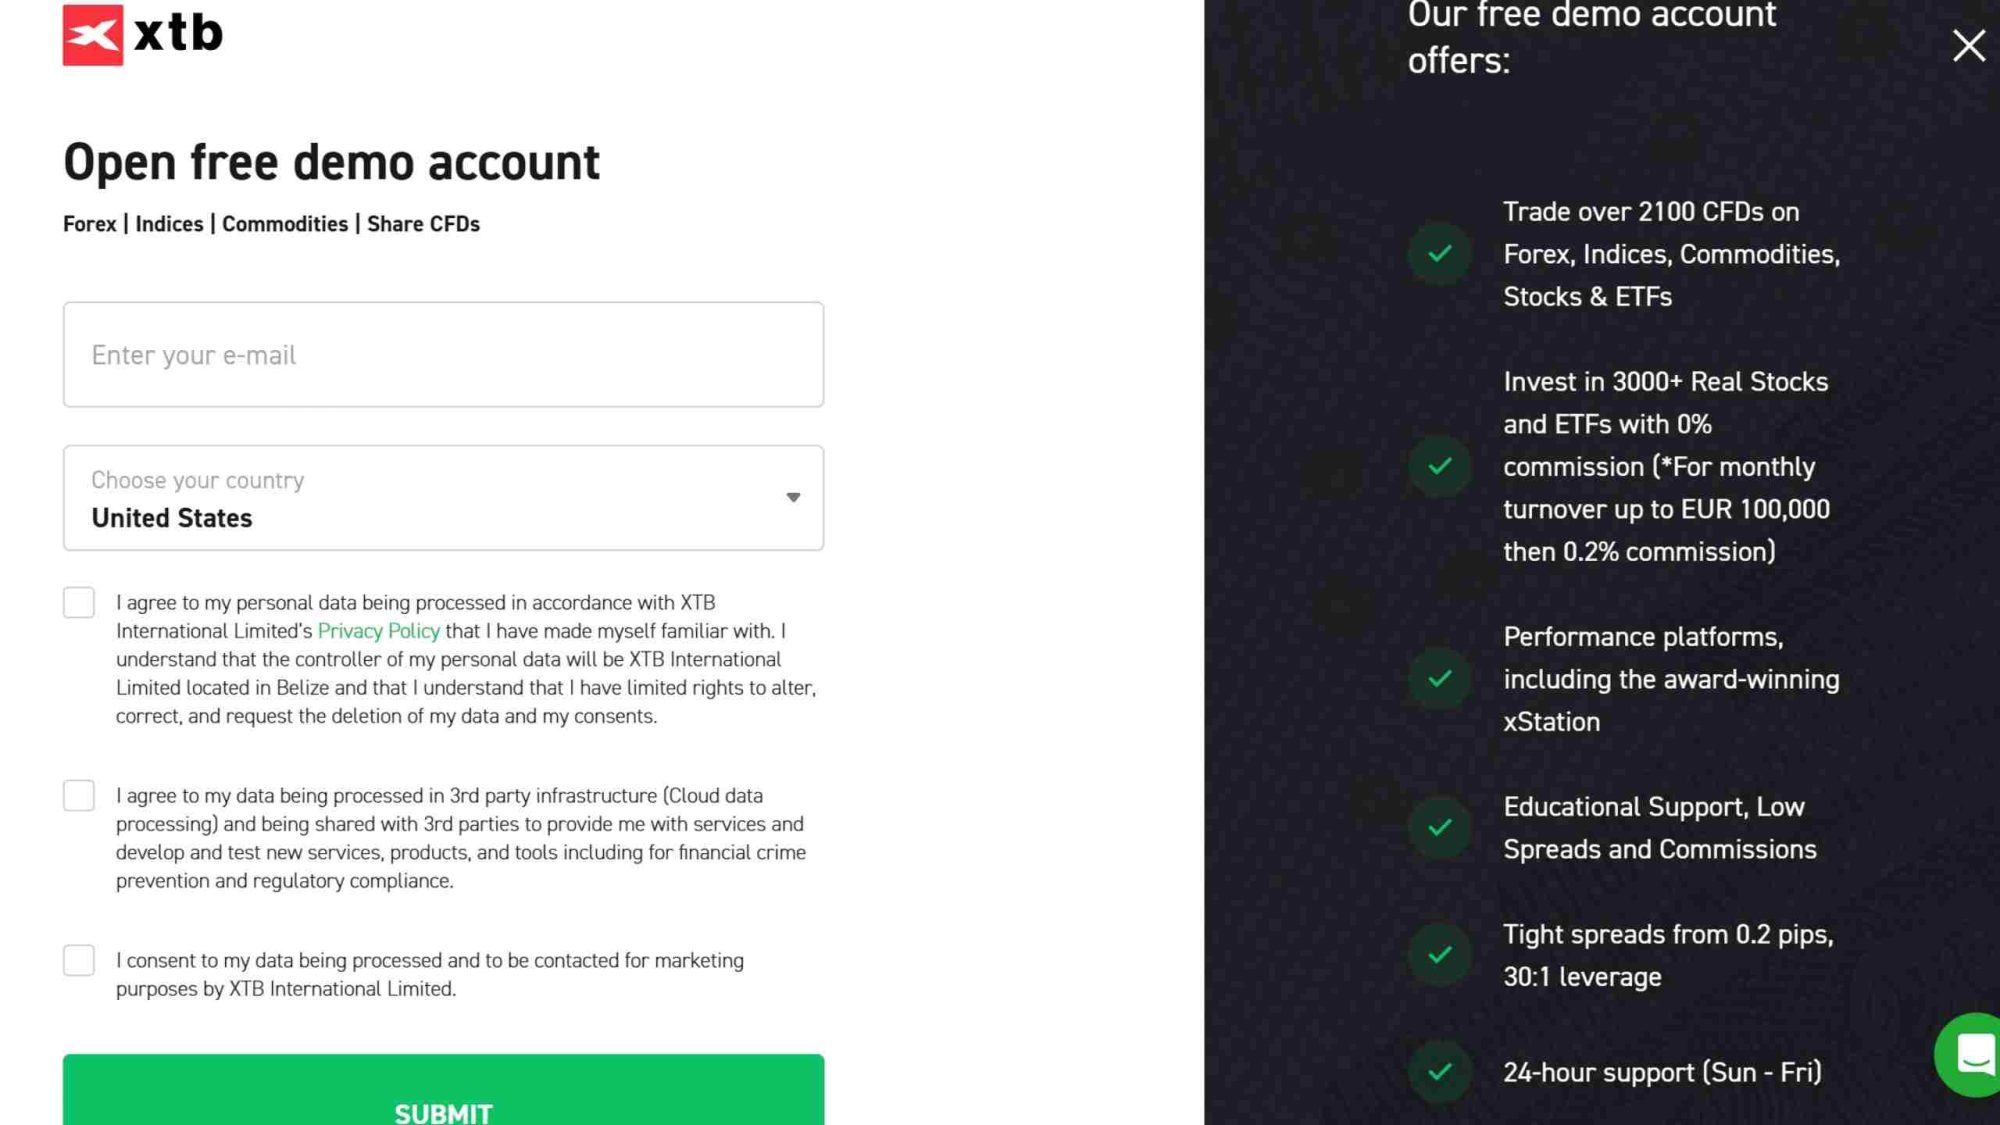Click checkmark beside Performance platforms text
The image size is (2000, 1125).
click(1440, 679)
